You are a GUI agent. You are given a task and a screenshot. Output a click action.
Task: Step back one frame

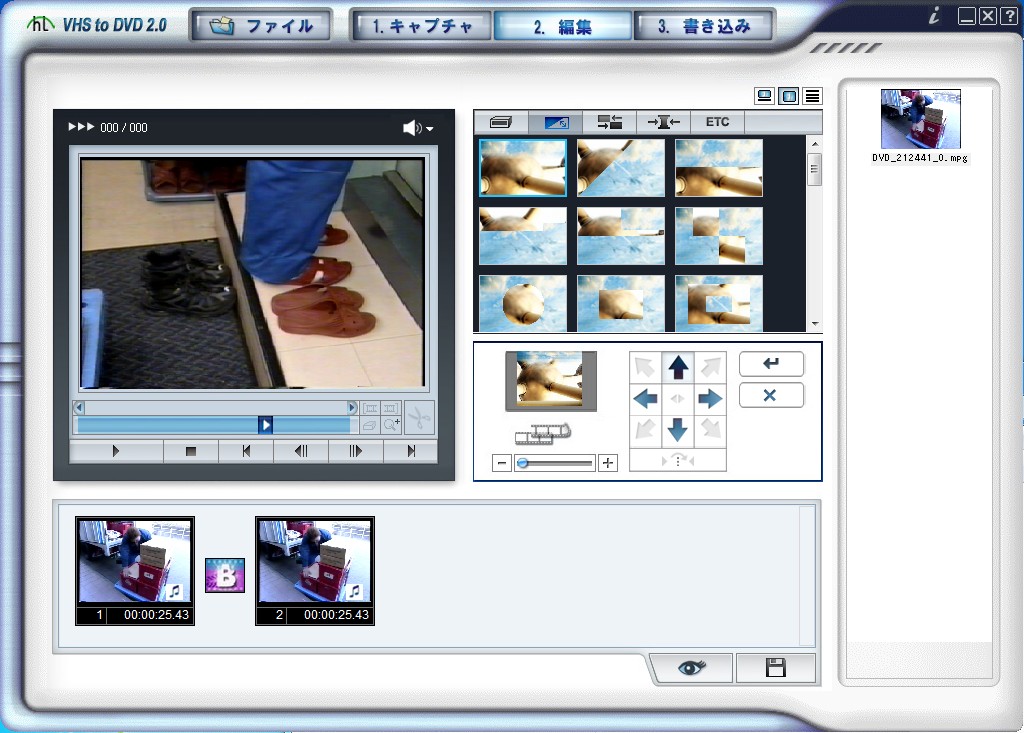pyautogui.click(x=301, y=451)
